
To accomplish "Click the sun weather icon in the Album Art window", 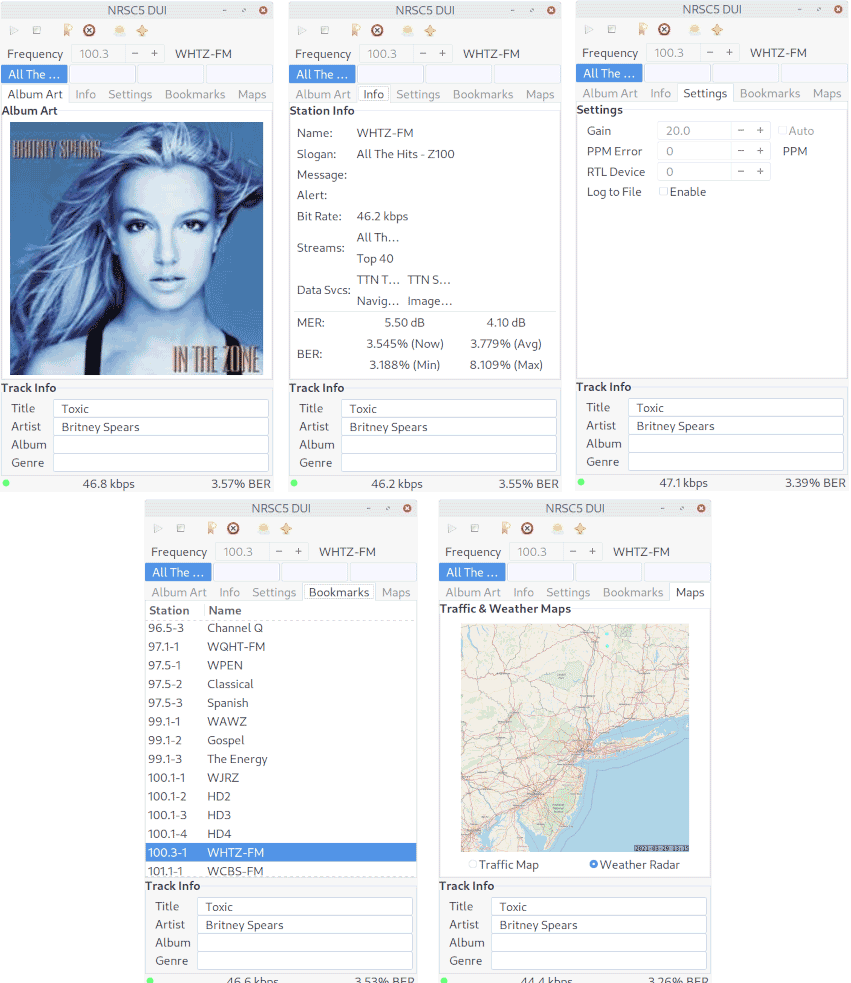I will click(x=119, y=30).
